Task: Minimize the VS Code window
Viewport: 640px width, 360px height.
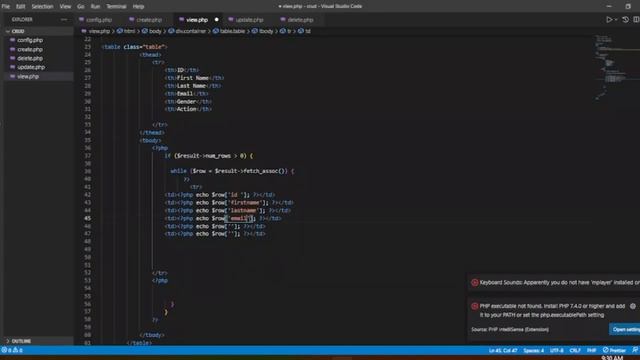Action: (x=609, y=6)
